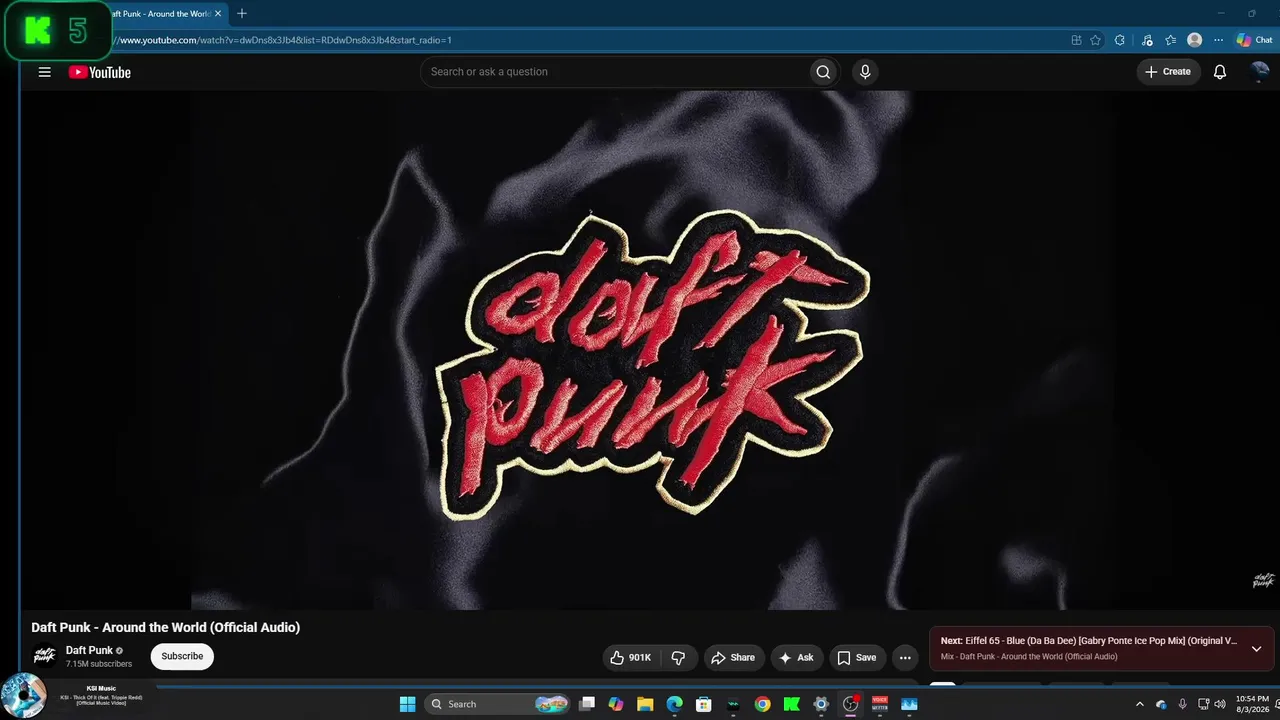Click the Ask button under the video

click(x=797, y=658)
